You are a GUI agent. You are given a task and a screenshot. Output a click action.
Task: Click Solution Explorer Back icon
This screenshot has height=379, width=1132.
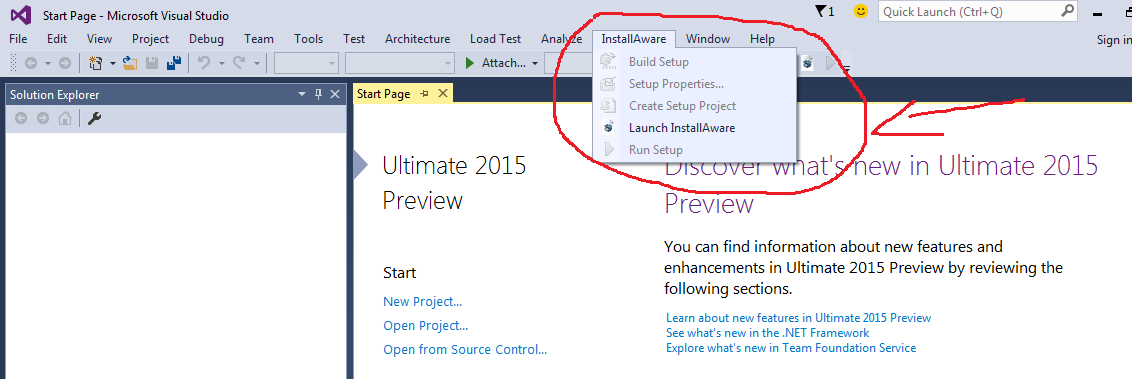tap(21, 118)
